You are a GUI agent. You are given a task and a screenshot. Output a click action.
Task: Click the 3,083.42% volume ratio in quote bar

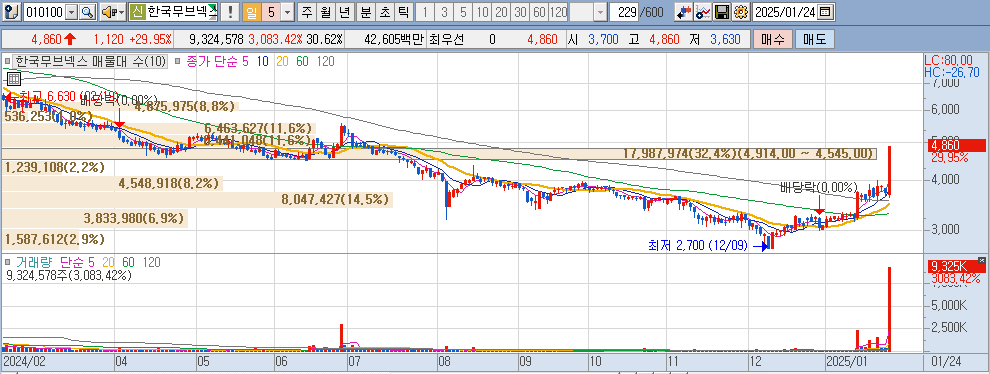coord(275,39)
